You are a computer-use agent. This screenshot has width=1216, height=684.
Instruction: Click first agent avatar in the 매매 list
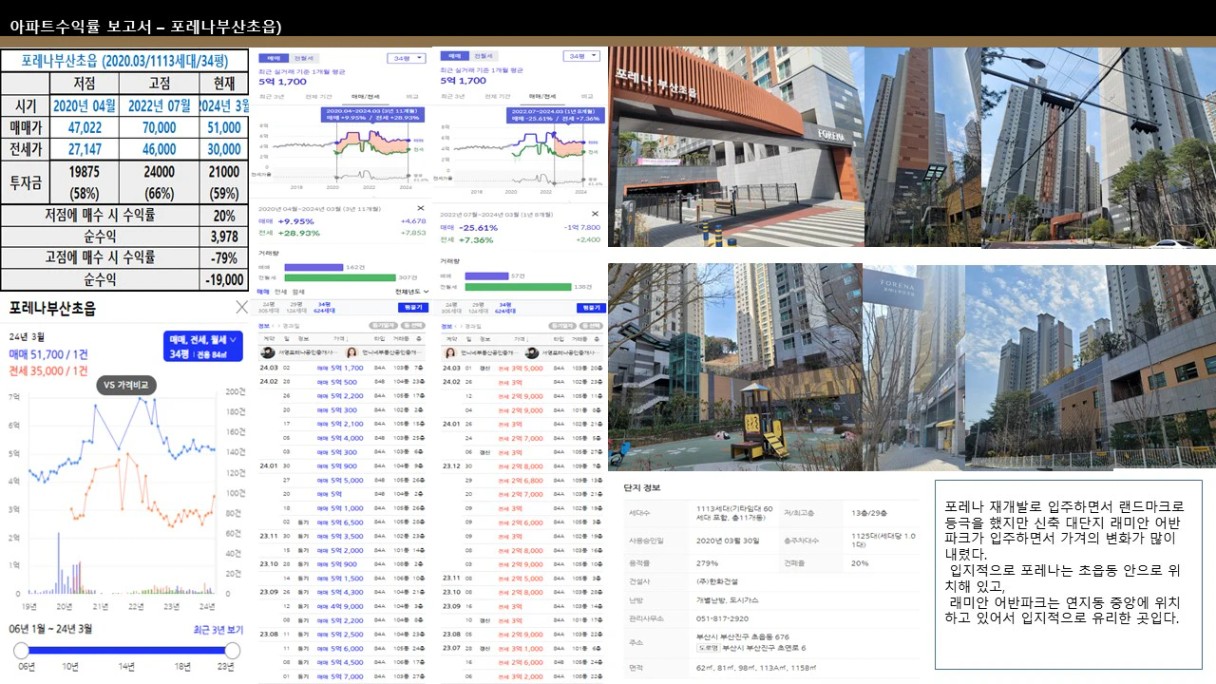pos(267,353)
